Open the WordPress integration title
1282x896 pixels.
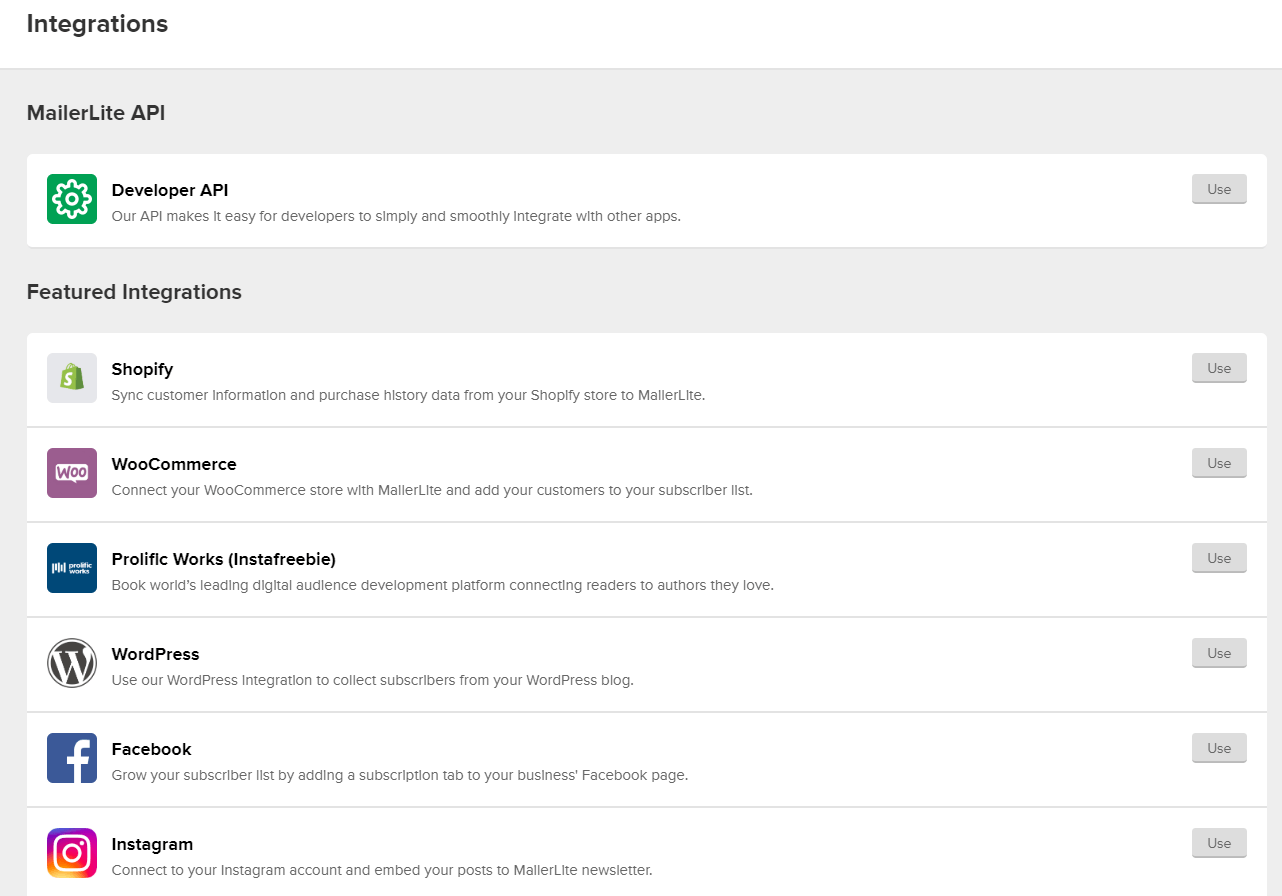[x=155, y=654]
